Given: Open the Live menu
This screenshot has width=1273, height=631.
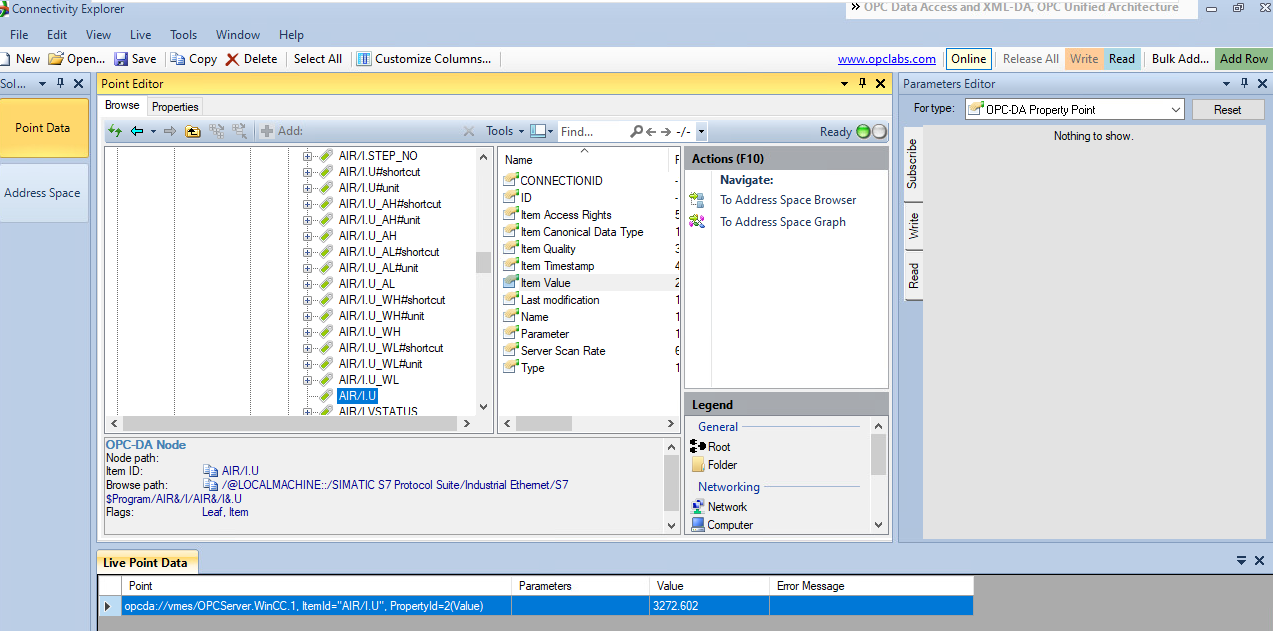Looking at the screenshot, I should coord(141,35).
